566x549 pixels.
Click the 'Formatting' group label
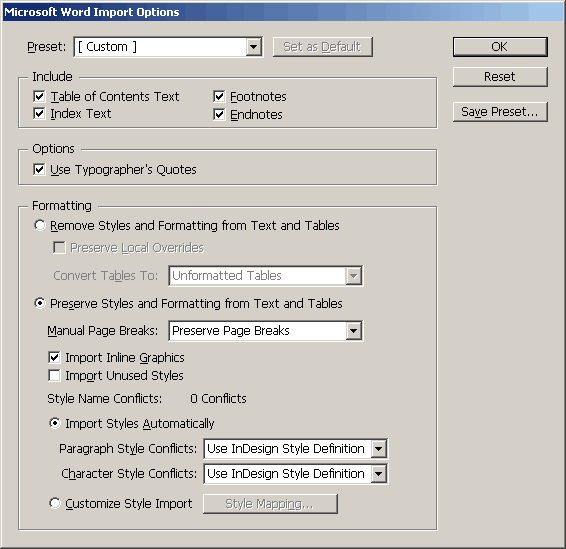click(x=62, y=206)
